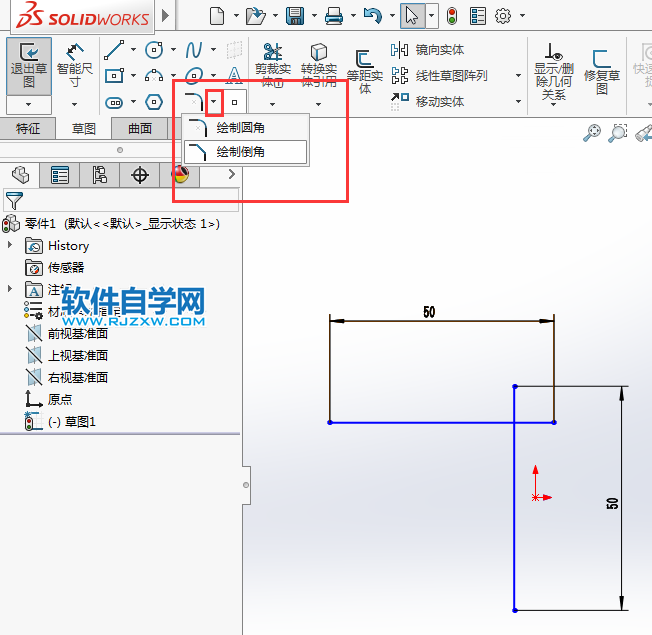Choose 绘制圆角 from the dropdown menu

click(x=246, y=128)
